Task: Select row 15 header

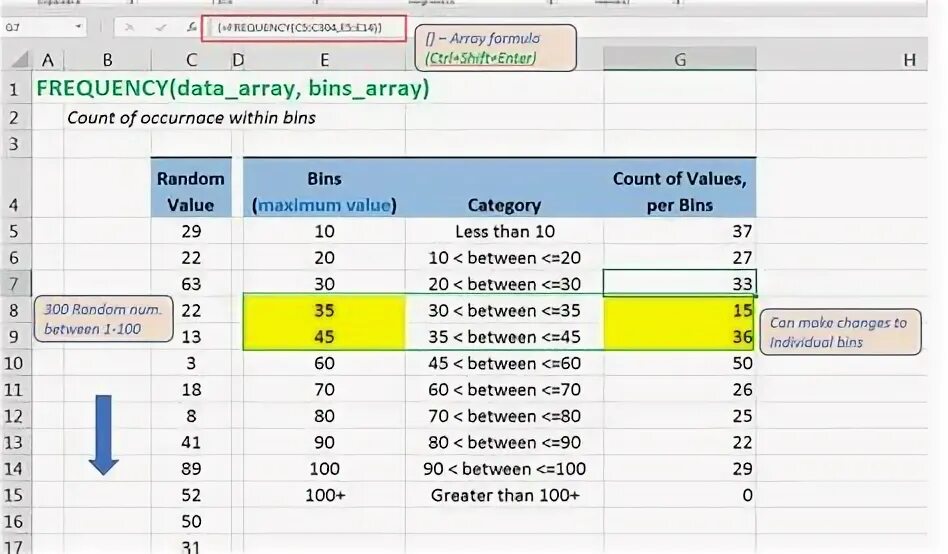Action: [15, 495]
